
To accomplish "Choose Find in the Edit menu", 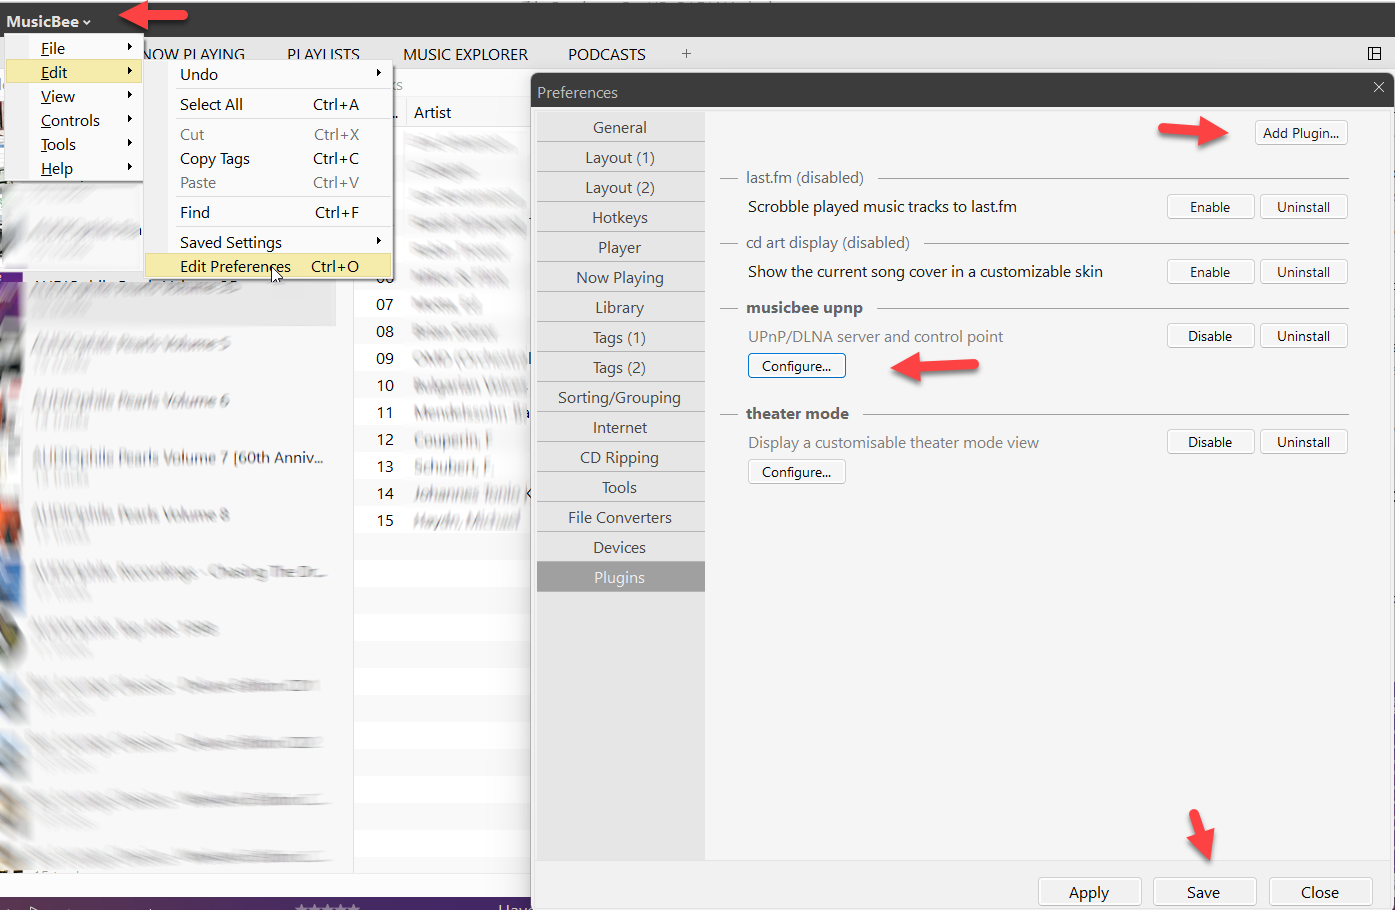I will click(x=269, y=212).
